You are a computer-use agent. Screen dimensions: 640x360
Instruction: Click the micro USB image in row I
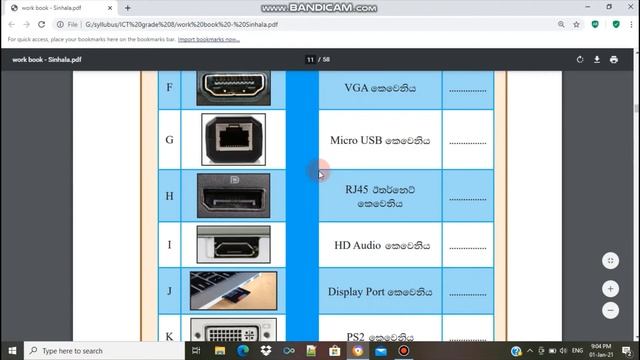233,244
